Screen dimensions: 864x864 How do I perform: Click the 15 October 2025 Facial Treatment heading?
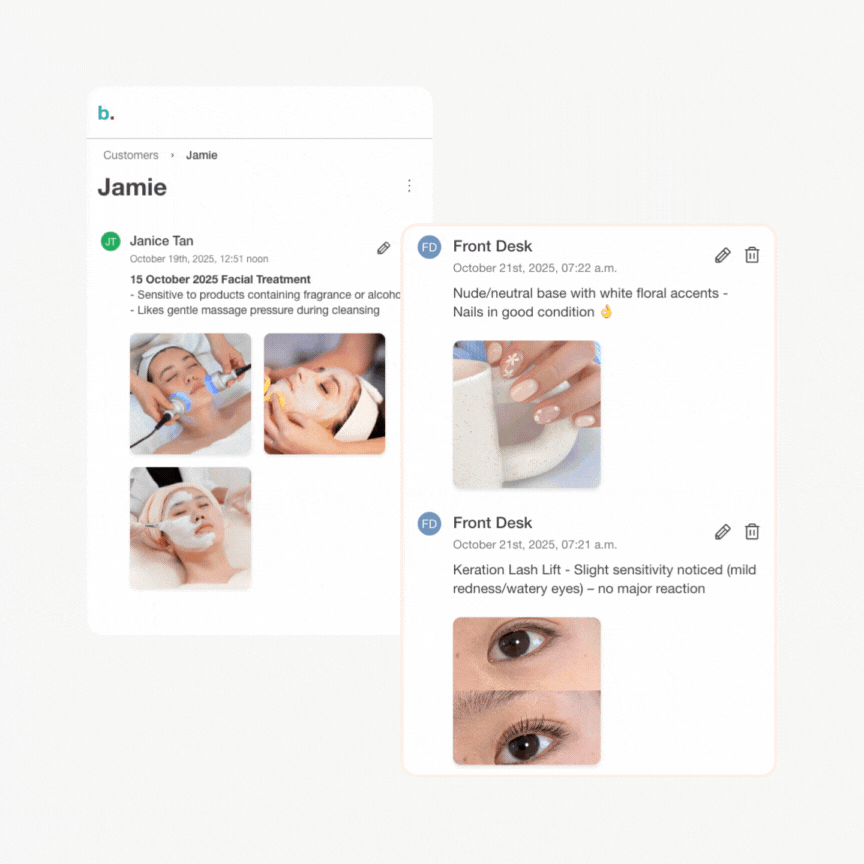tap(220, 279)
